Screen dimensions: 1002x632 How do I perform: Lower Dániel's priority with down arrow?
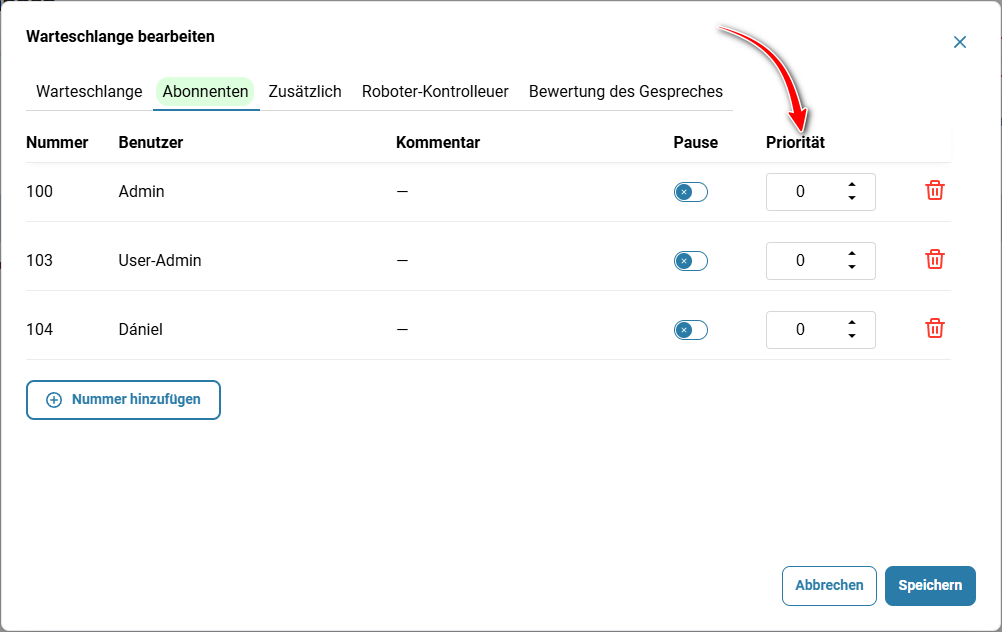pyautogui.click(x=852, y=336)
